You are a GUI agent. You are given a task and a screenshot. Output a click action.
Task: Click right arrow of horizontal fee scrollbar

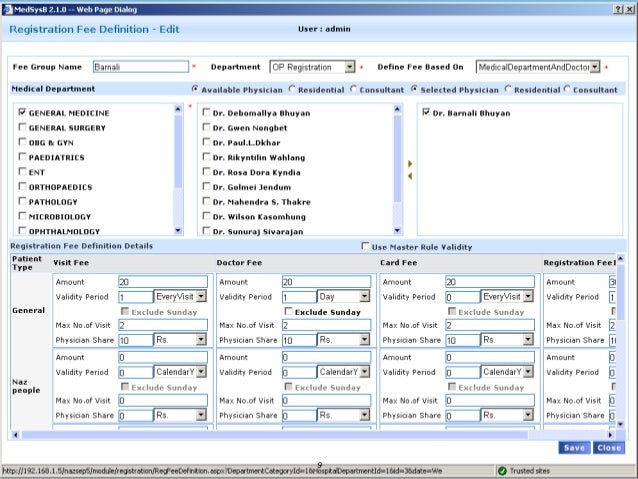(x=610, y=435)
